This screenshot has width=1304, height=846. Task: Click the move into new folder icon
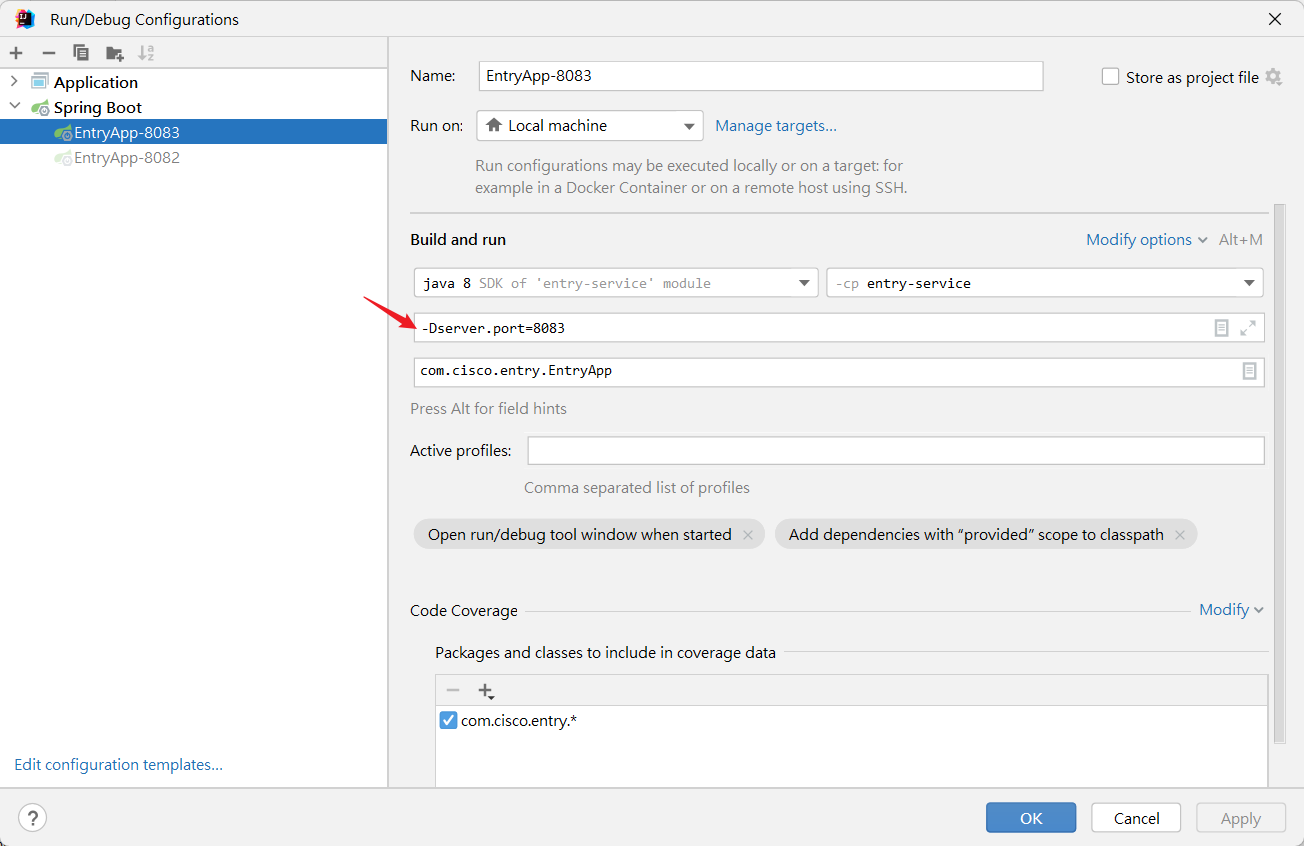coord(115,53)
